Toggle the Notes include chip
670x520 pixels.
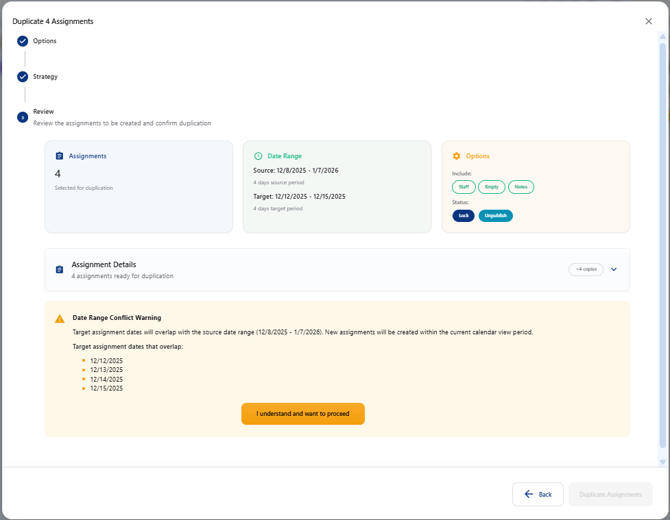(x=521, y=187)
